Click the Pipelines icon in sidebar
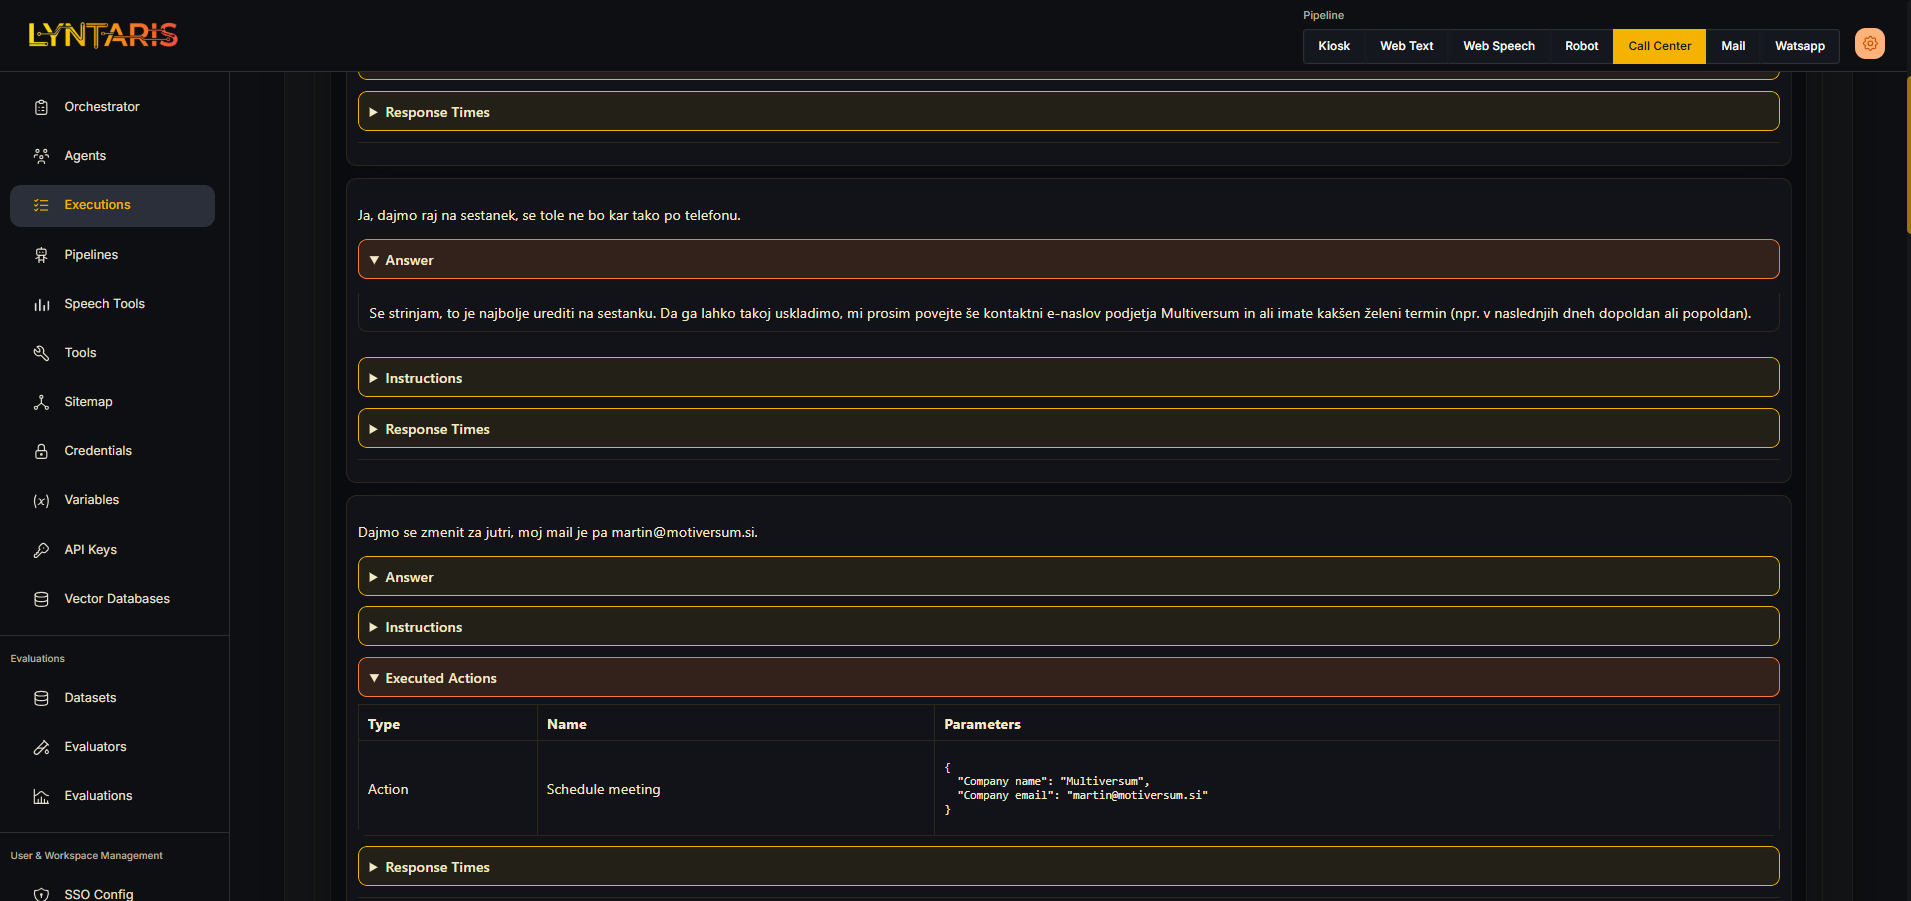The width and height of the screenshot is (1911, 901). 41,255
